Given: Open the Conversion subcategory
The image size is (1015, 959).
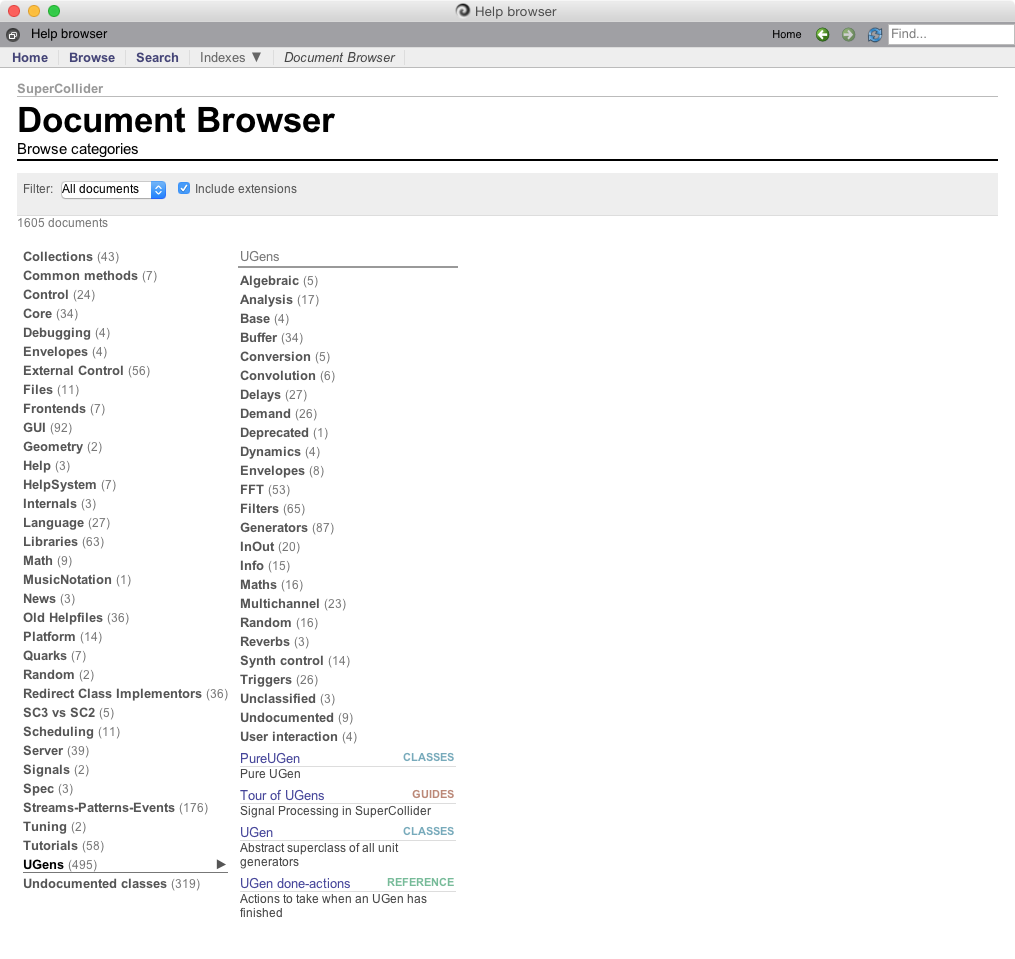Looking at the screenshot, I should [x=285, y=357].
